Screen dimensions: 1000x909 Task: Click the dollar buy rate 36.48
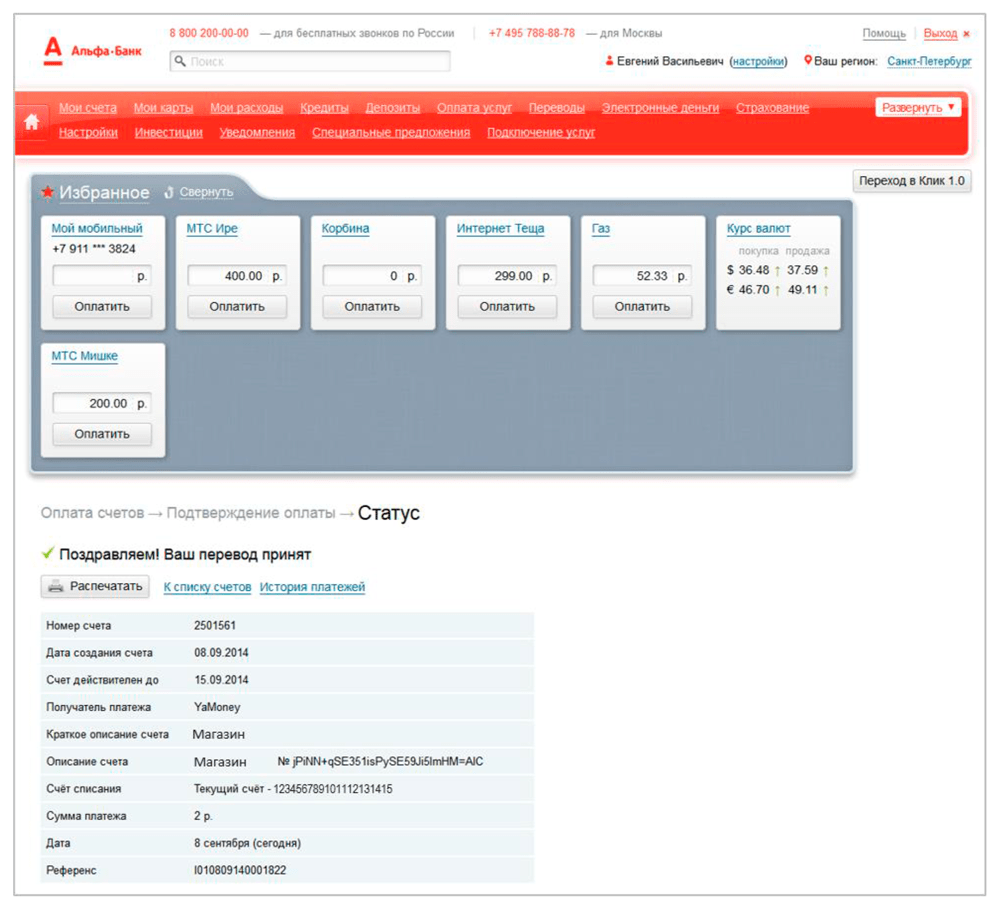[754, 270]
